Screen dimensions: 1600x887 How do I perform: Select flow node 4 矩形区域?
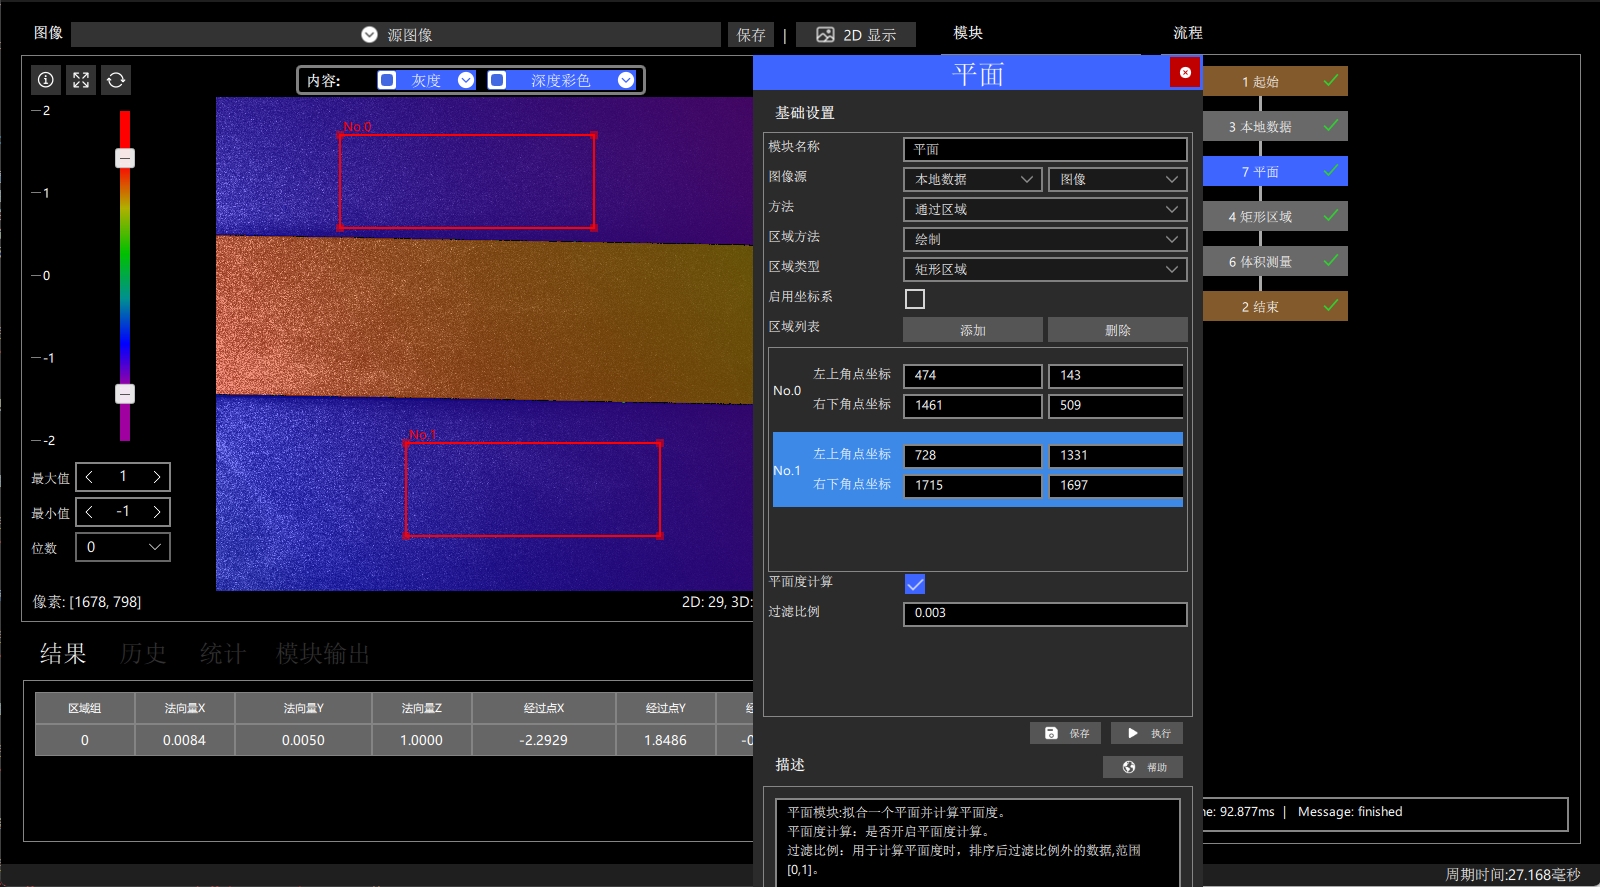[x=1275, y=216]
